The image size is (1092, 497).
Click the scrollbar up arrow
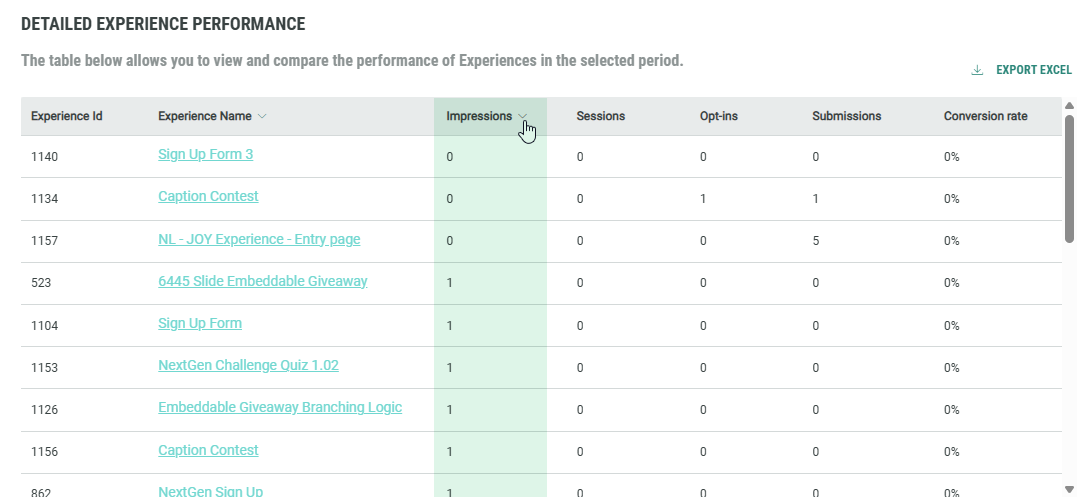coord(1069,106)
